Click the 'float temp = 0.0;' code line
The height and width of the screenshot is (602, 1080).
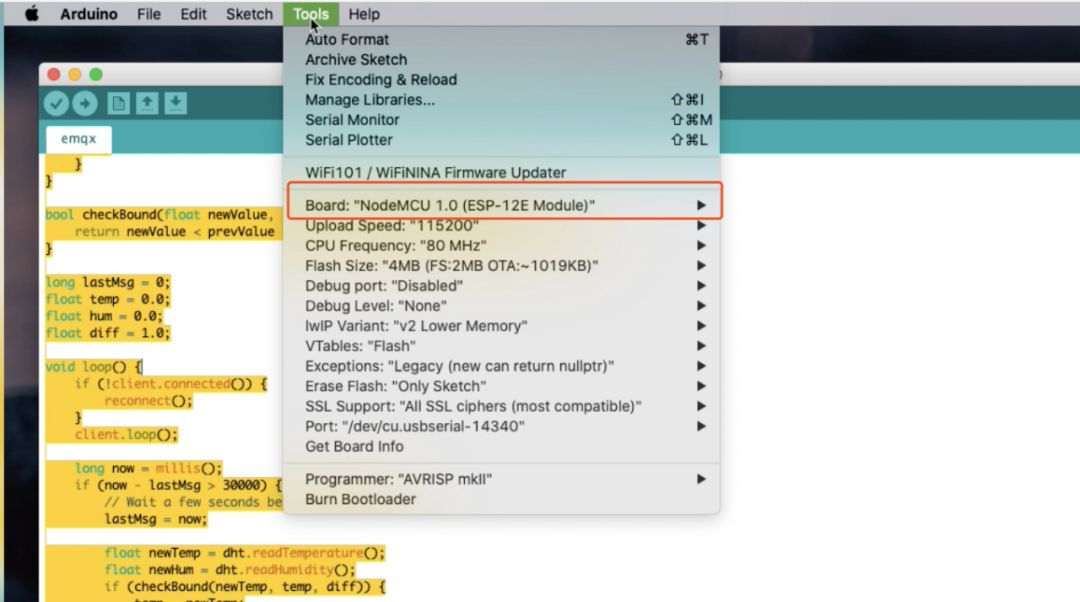[x=108, y=300]
